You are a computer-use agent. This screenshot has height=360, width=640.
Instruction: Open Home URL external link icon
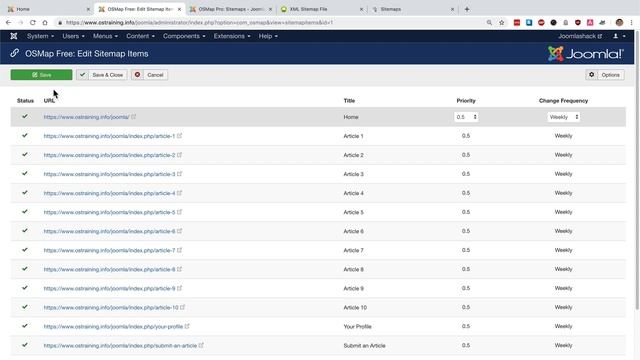pos(133,117)
